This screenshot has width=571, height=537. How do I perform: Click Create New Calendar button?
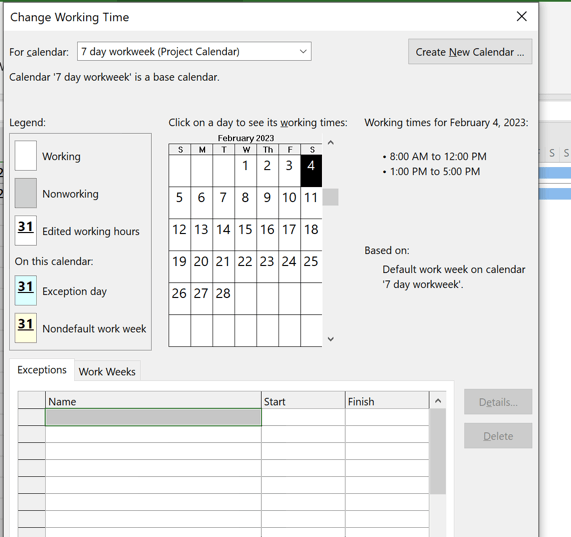(x=470, y=52)
